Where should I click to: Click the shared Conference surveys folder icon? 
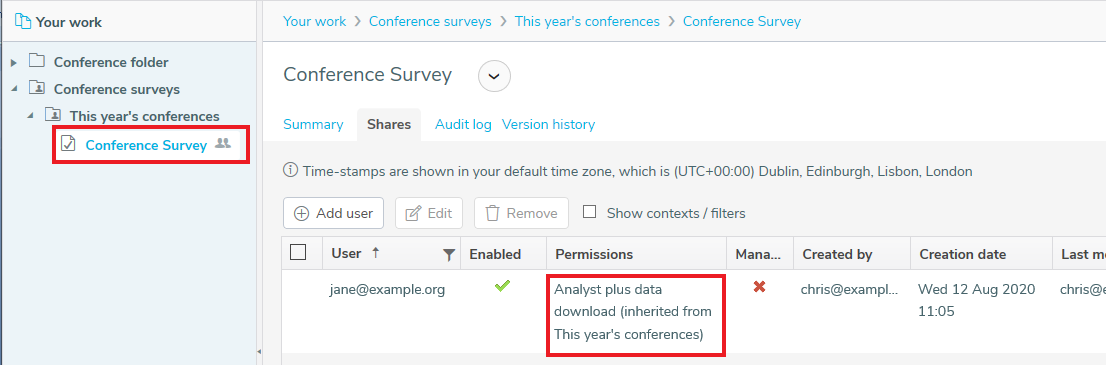pos(37,88)
